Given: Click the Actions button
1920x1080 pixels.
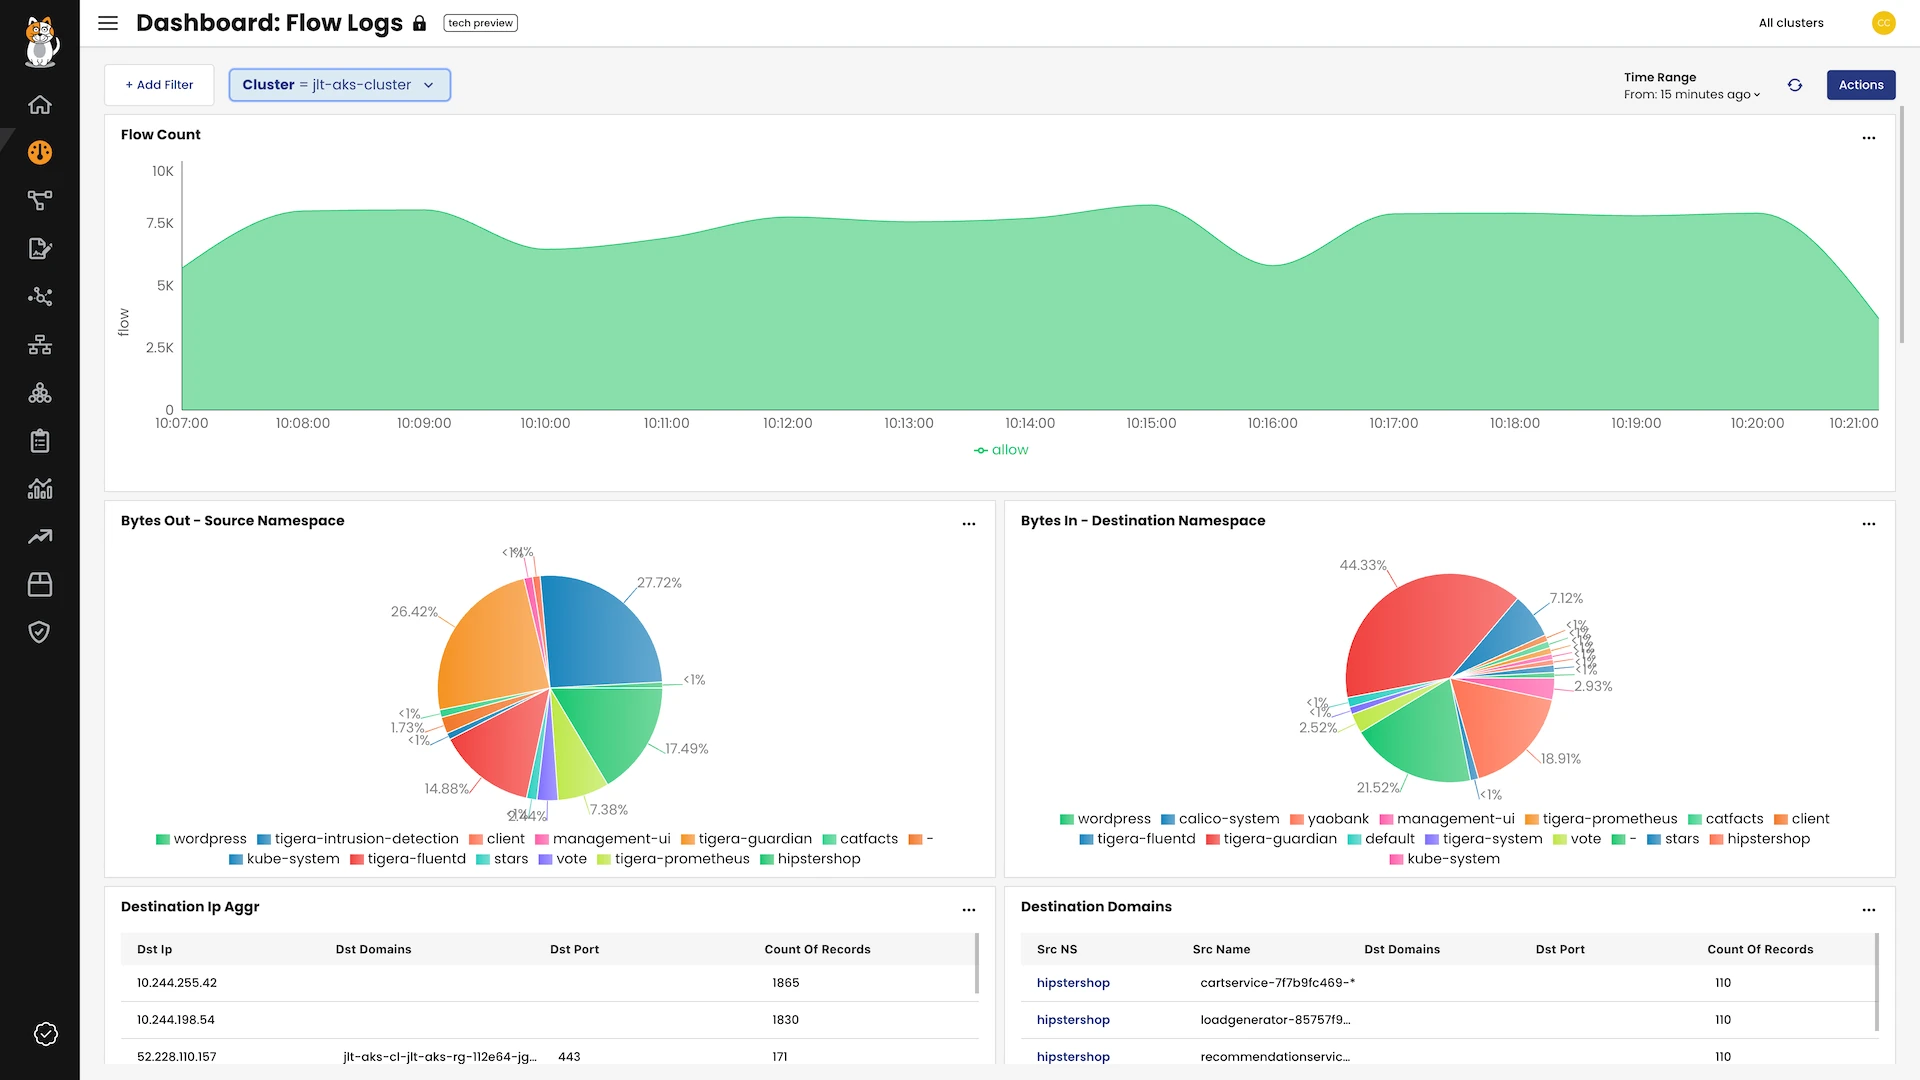Looking at the screenshot, I should click(1860, 85).
